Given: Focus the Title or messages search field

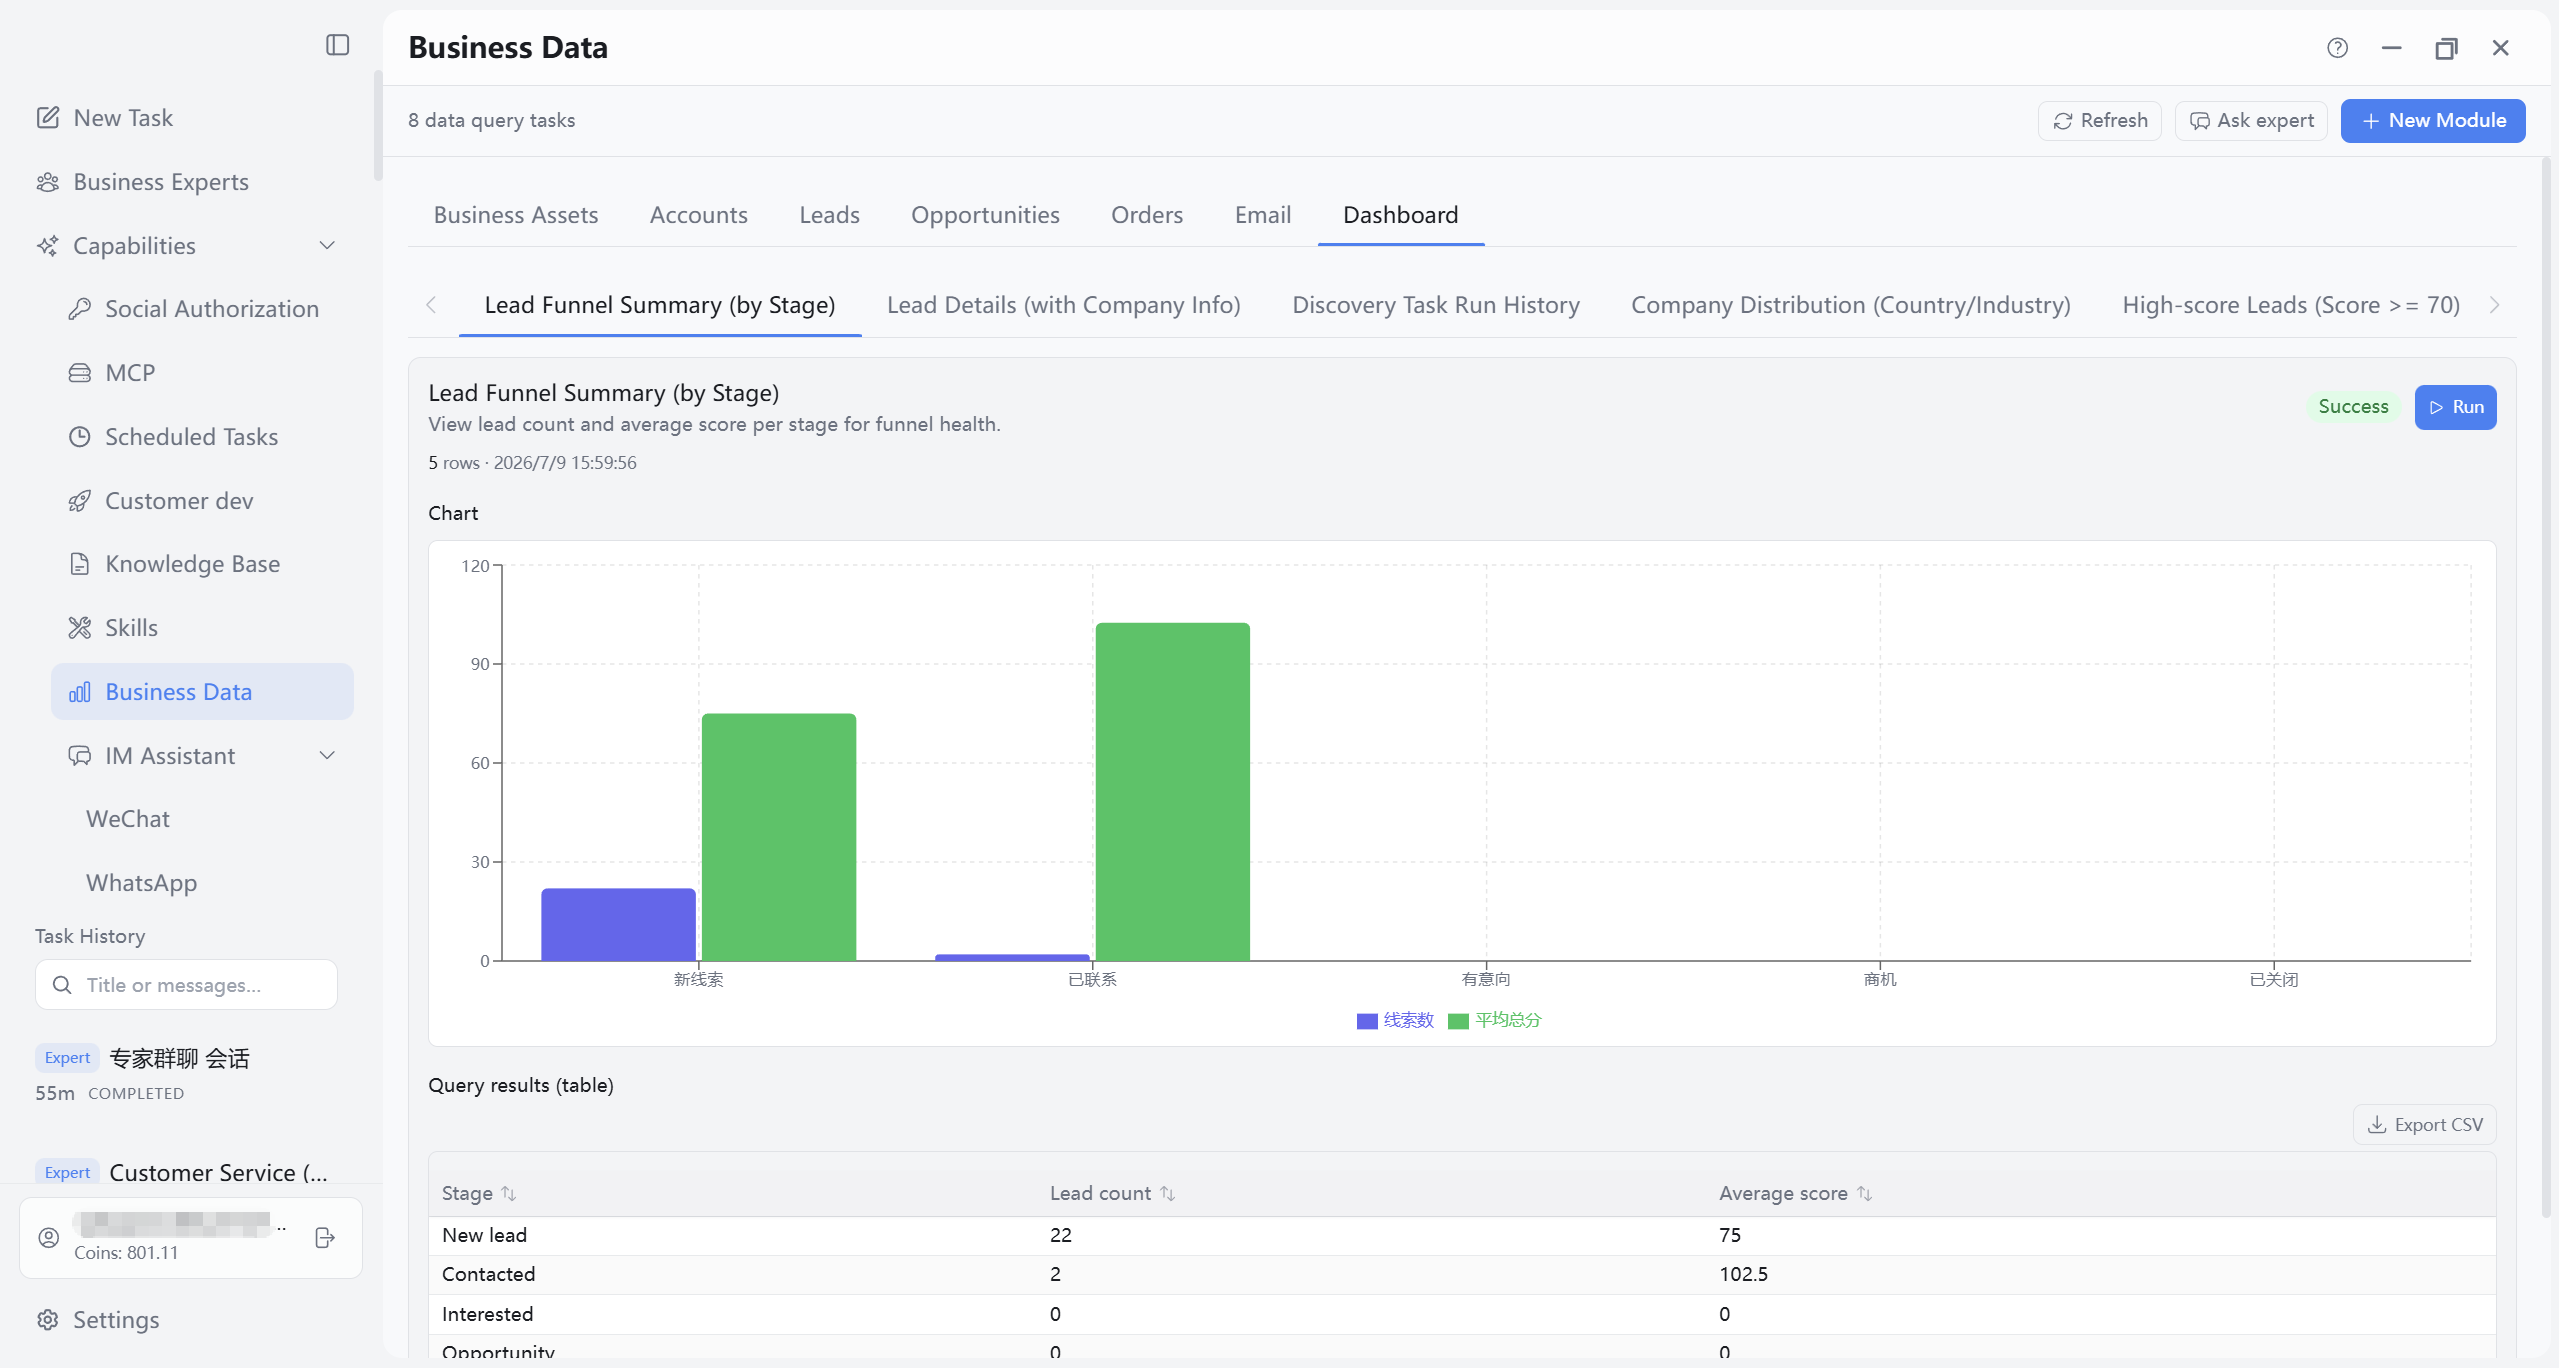Looking at the screenshot, I should (x=186, y=985).
